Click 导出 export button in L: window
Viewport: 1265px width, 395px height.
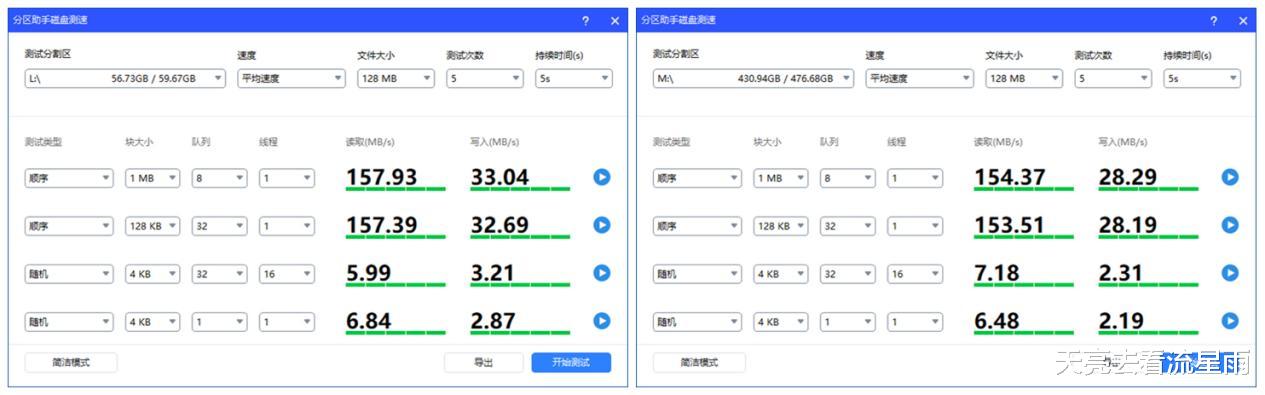(484, 363)
